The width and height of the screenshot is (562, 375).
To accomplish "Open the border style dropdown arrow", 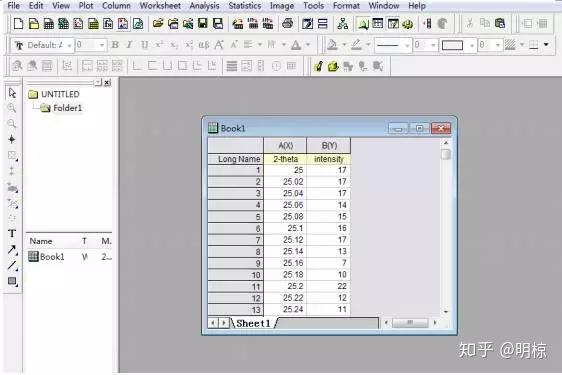I will click(546, 45).
